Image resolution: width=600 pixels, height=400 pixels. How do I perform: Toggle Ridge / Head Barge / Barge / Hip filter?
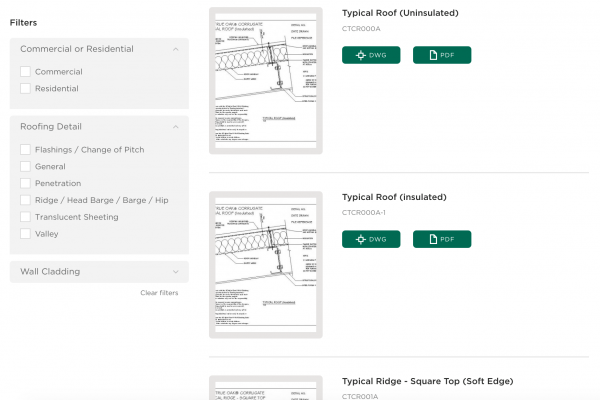(25, 200)
